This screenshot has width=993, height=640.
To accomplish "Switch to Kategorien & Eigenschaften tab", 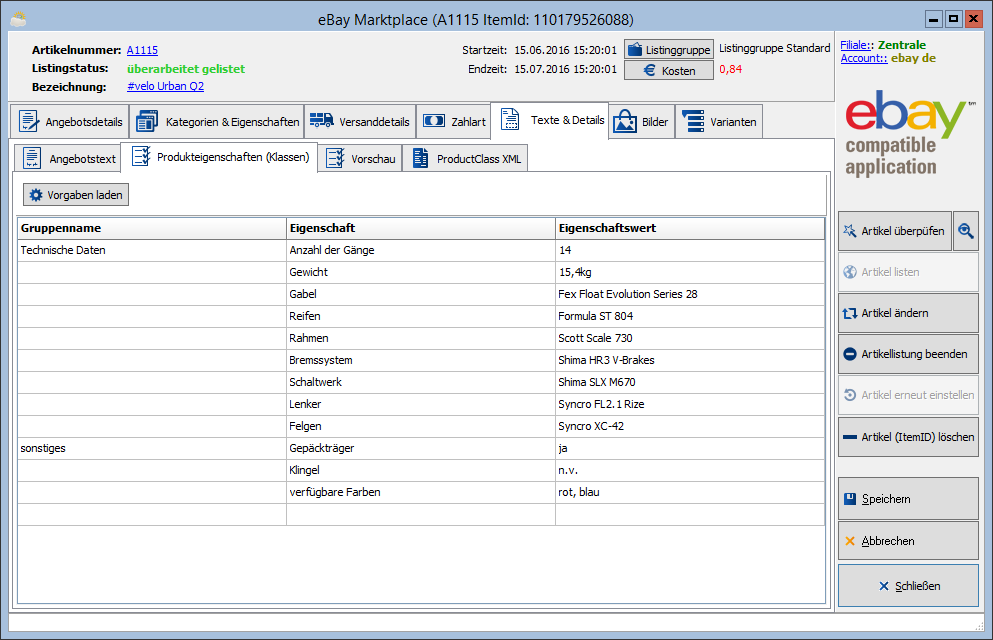I will point(217,122).
